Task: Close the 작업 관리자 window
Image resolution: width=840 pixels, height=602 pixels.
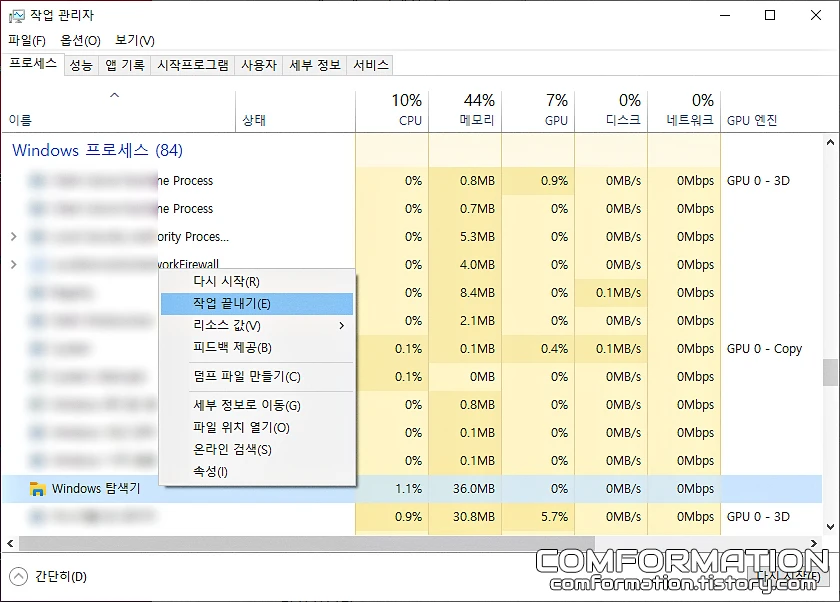Action: coord(816,15)
